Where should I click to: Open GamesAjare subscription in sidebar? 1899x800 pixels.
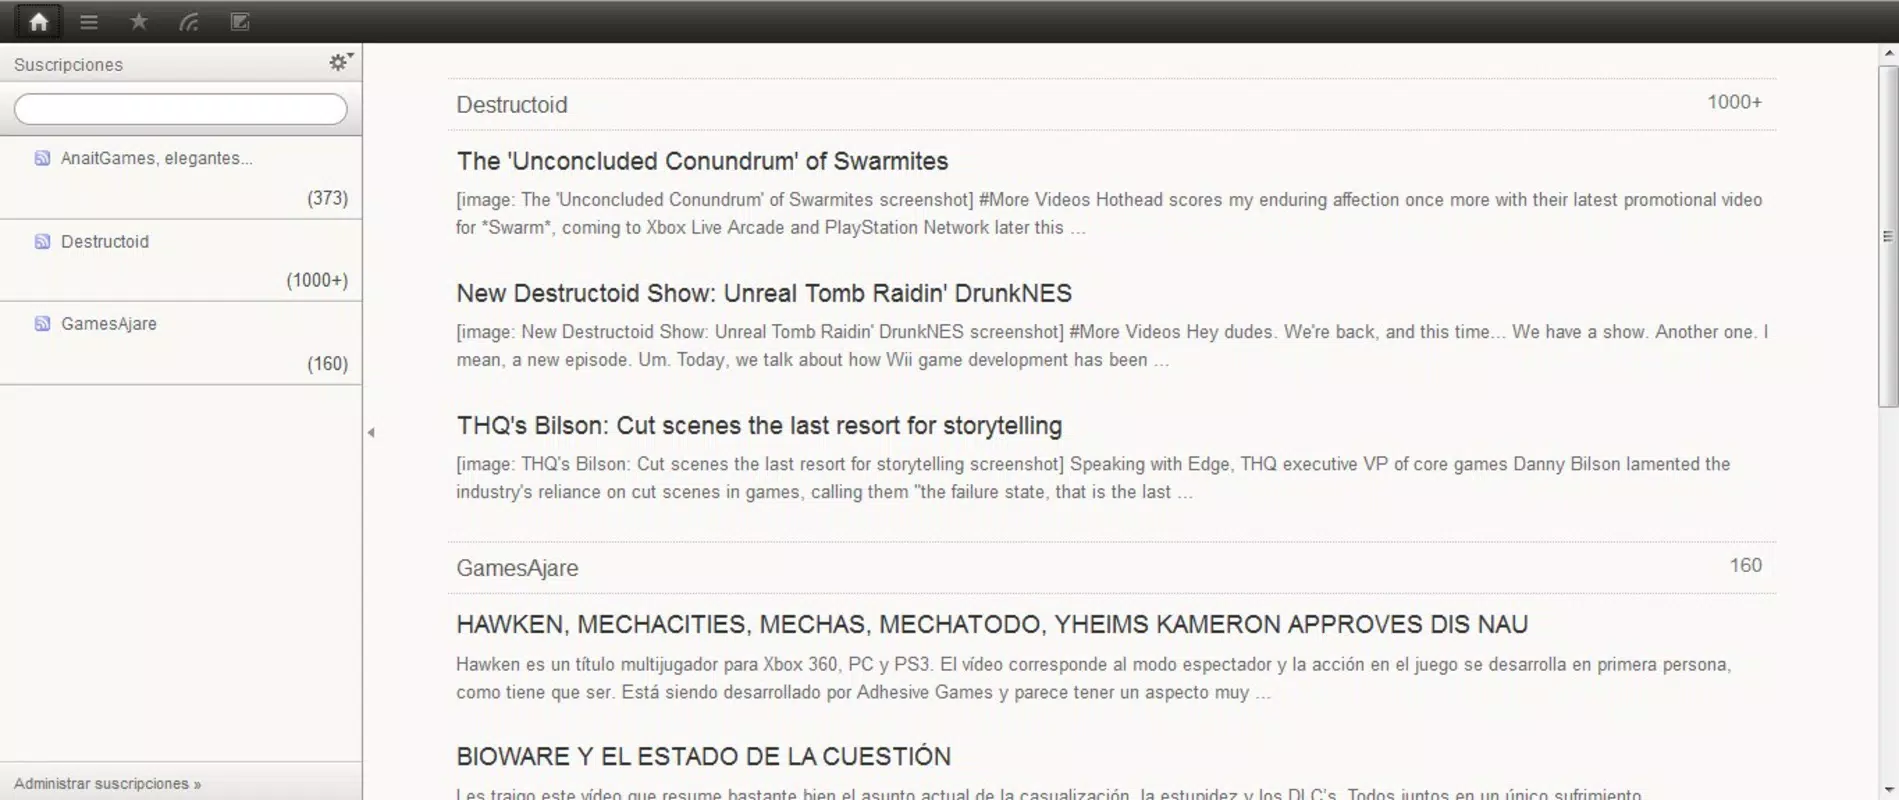coord(109,323)
